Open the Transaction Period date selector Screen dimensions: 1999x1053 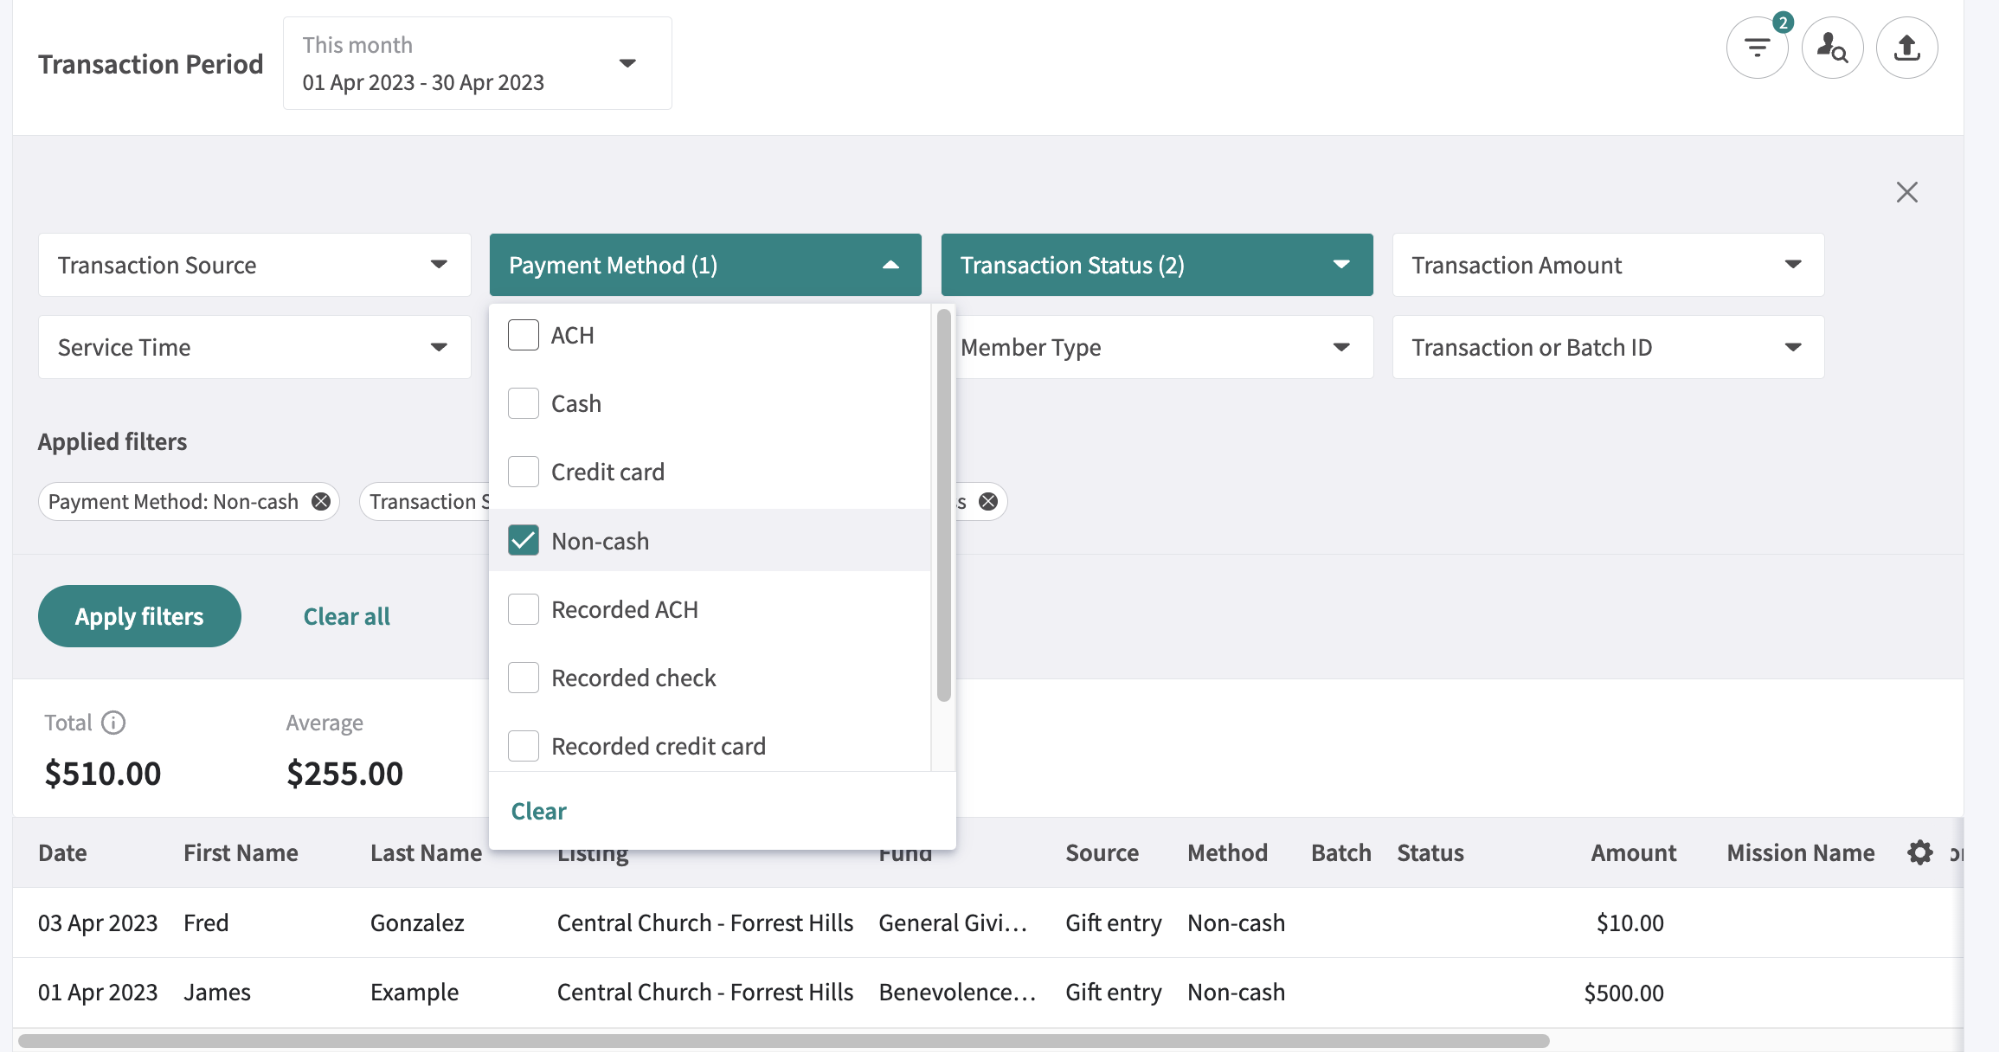(x=477, y=63)
